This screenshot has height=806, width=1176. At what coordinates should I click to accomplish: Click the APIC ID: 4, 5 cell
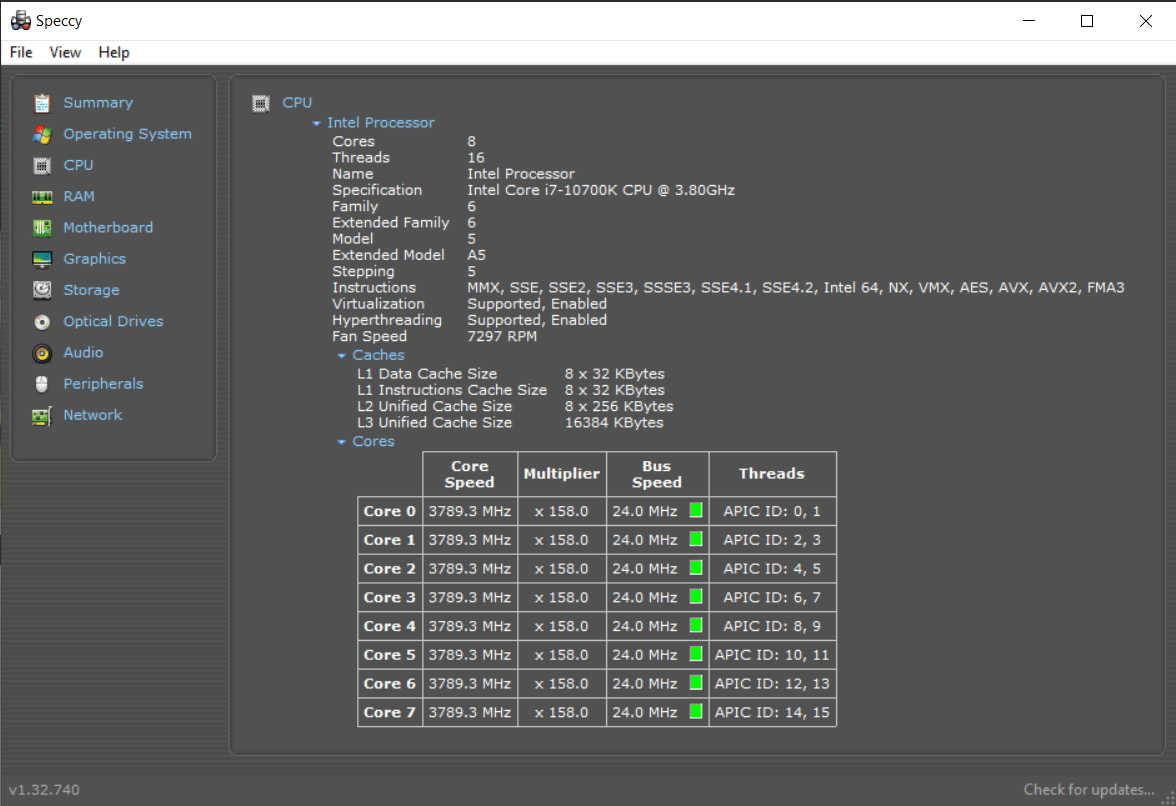772,568
